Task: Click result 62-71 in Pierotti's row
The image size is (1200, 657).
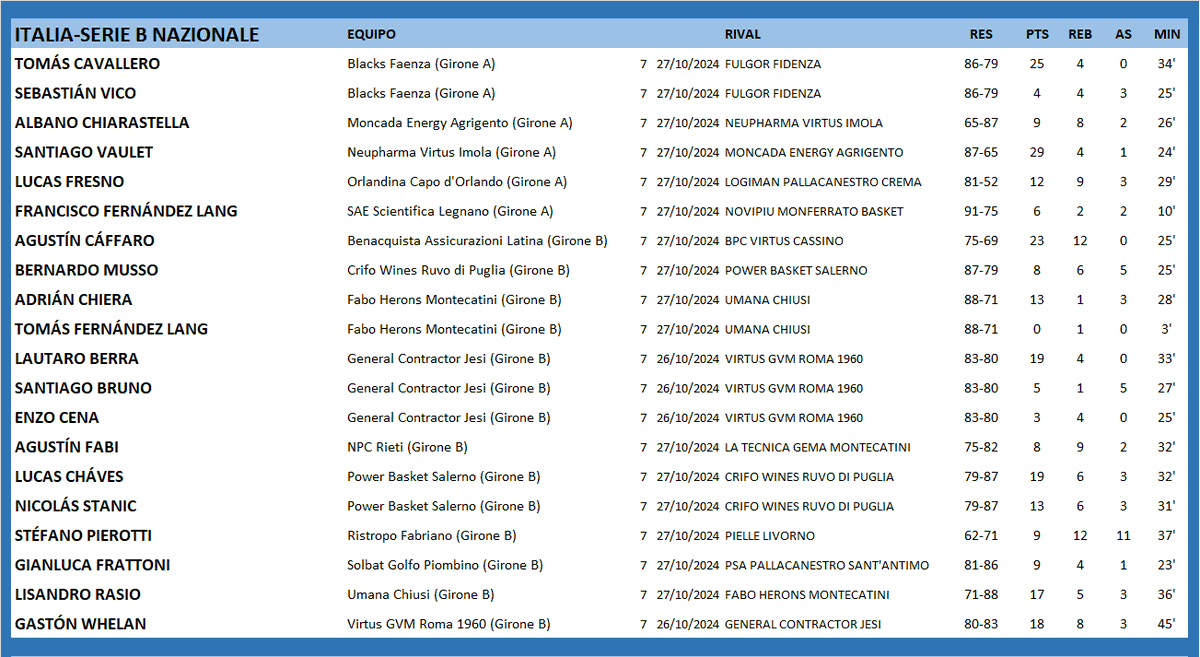Action: coord(981,536)
